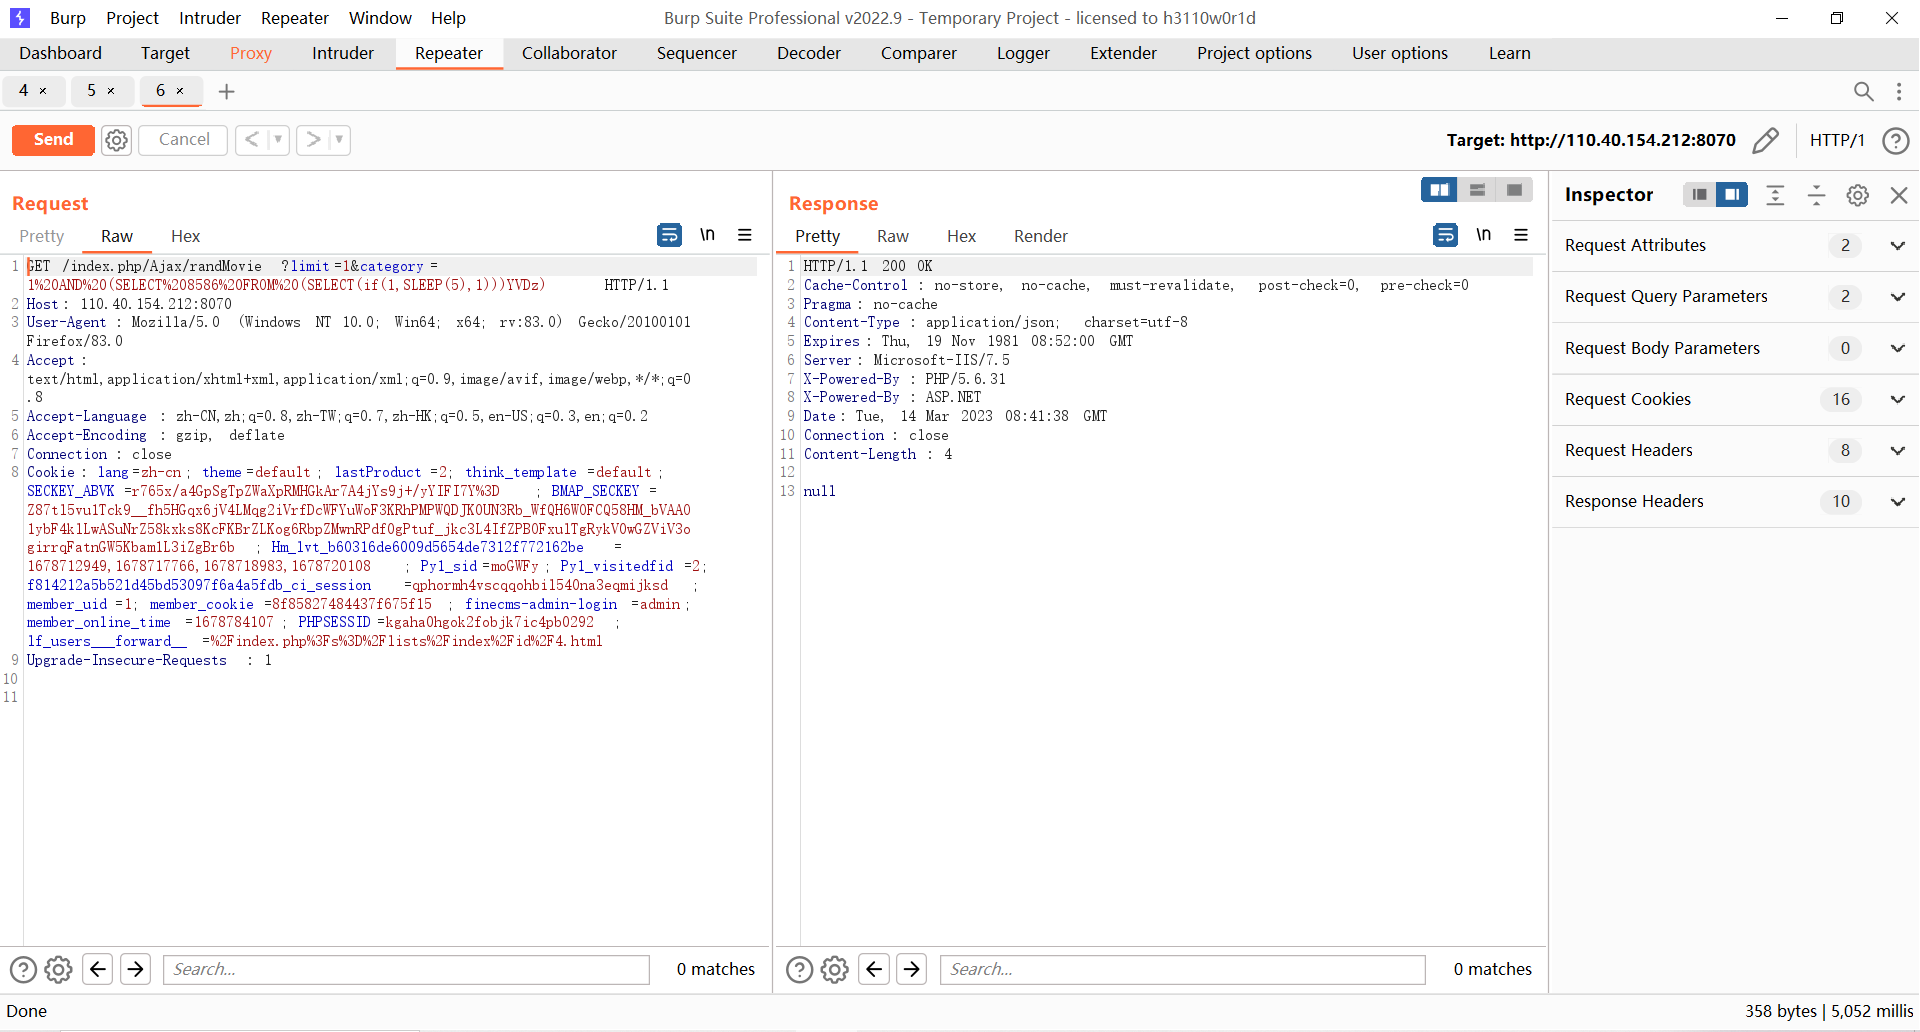
Task: Focus the Response search field
Action: point(1183,969)
